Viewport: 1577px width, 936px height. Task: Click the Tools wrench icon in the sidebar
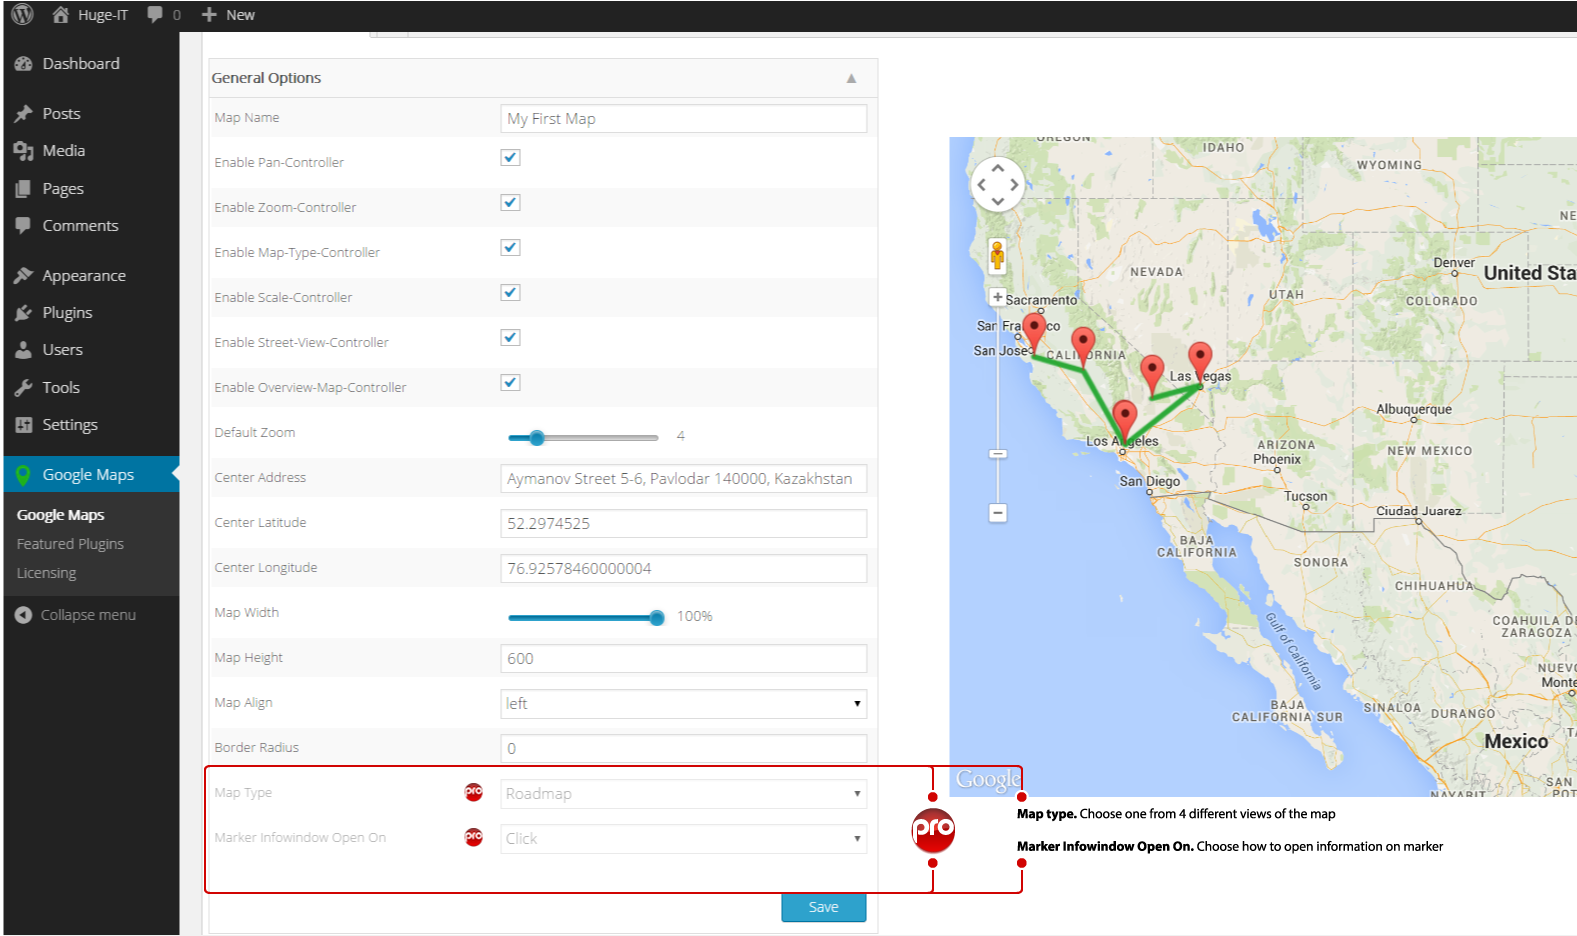click(24, 388)
